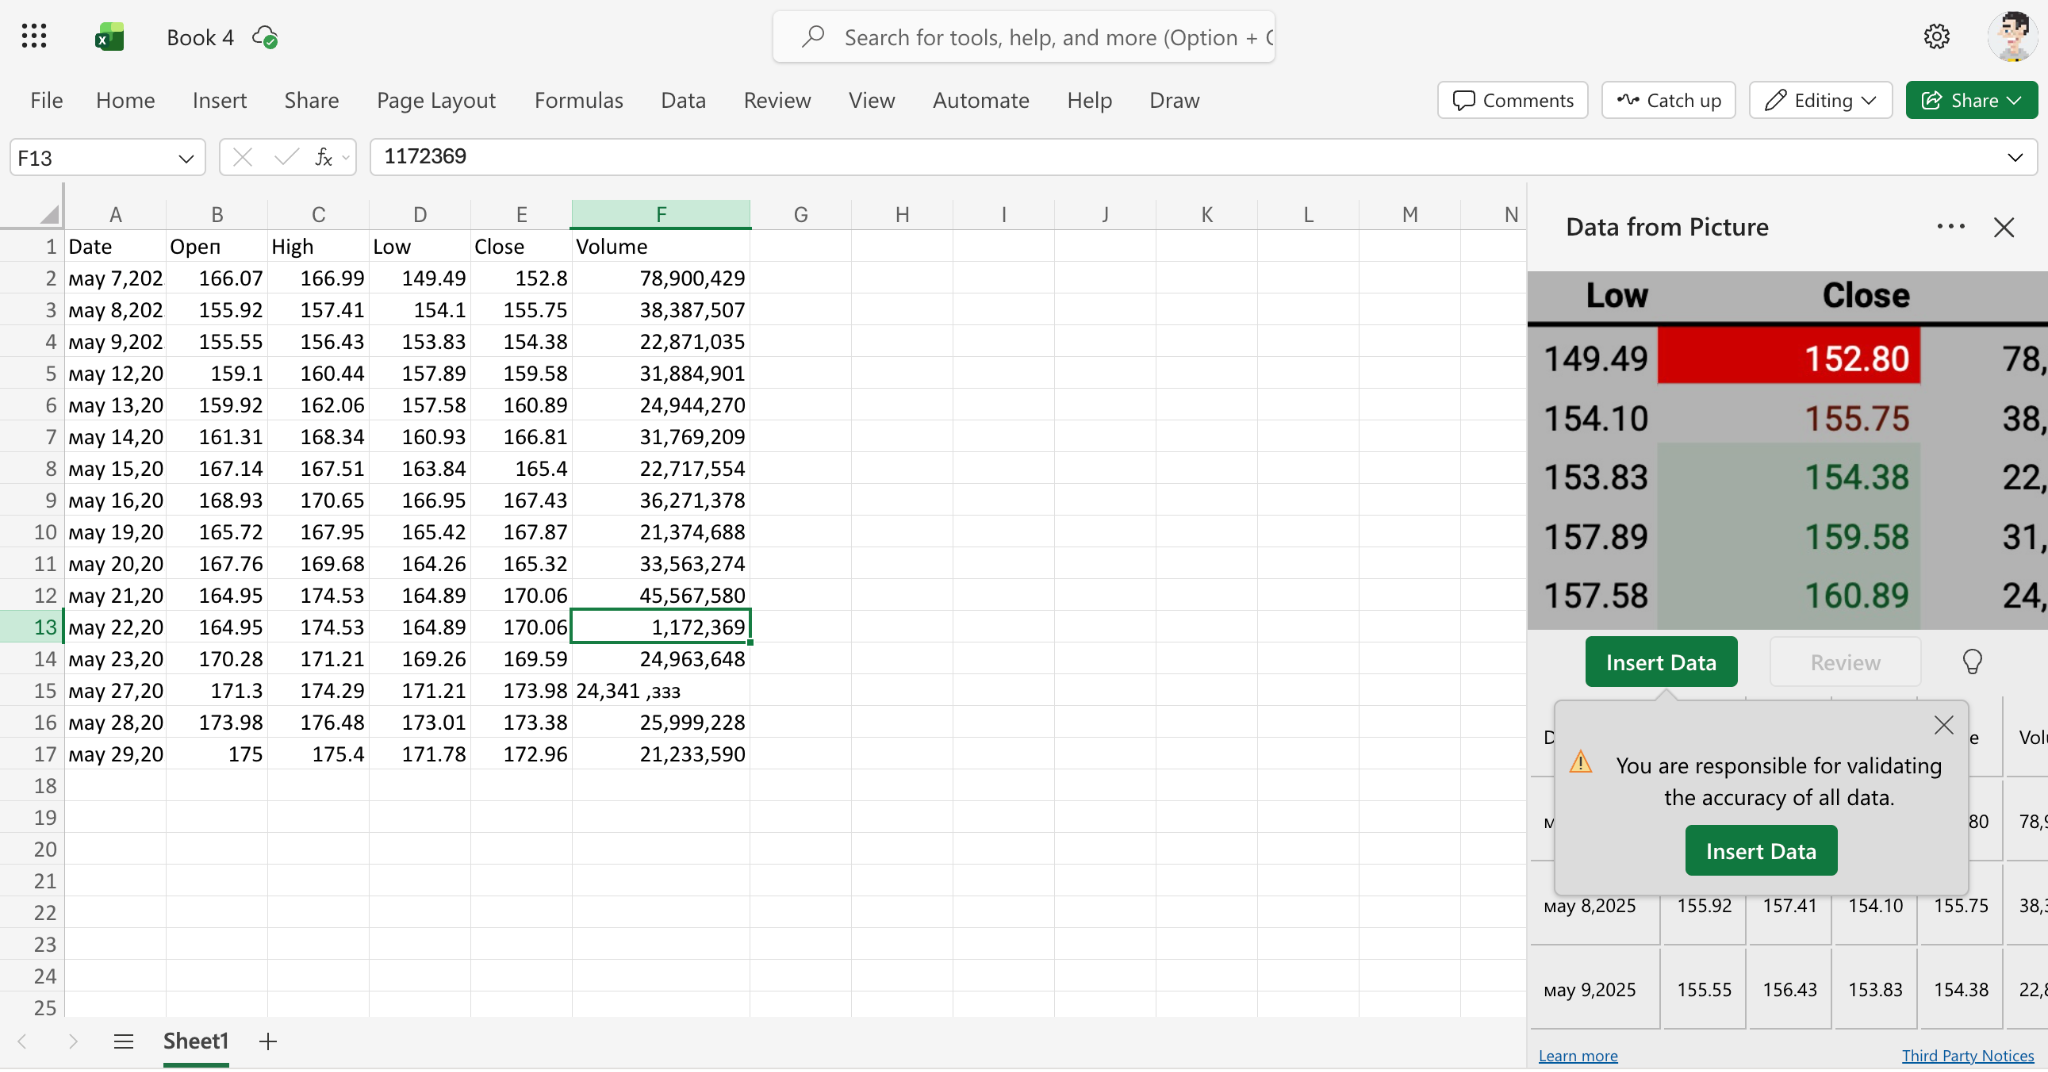Click Insert Data button above preview table

[1661, 662]
